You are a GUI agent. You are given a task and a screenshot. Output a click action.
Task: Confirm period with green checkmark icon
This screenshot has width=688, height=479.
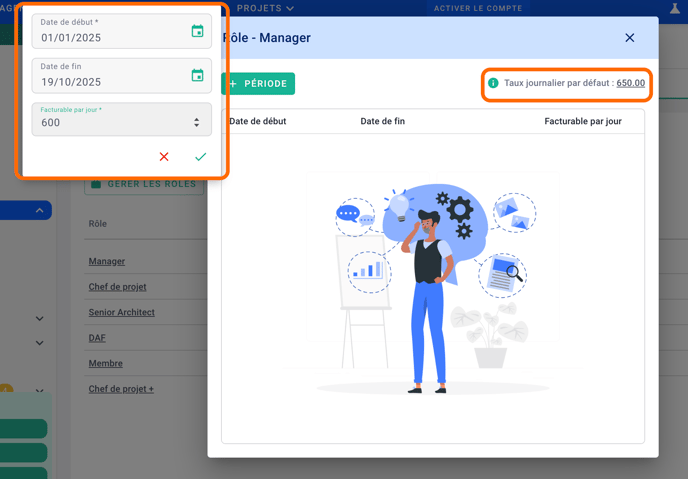[x=200, y=157]
